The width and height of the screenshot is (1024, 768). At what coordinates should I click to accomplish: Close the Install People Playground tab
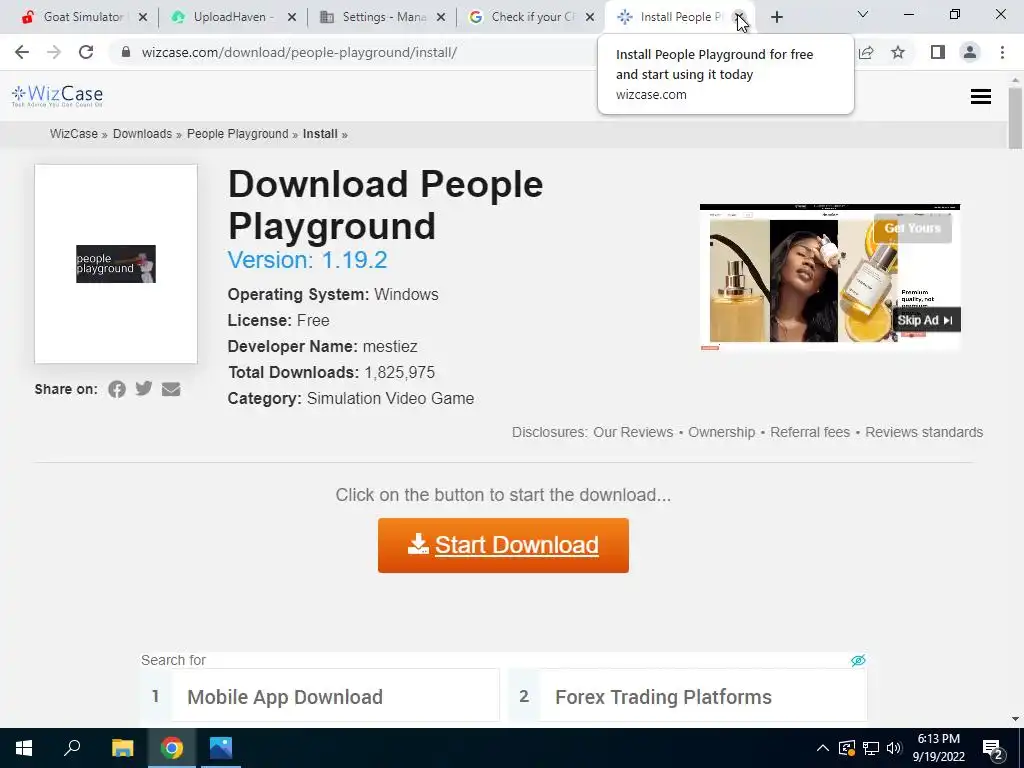(x=738, y=17)
